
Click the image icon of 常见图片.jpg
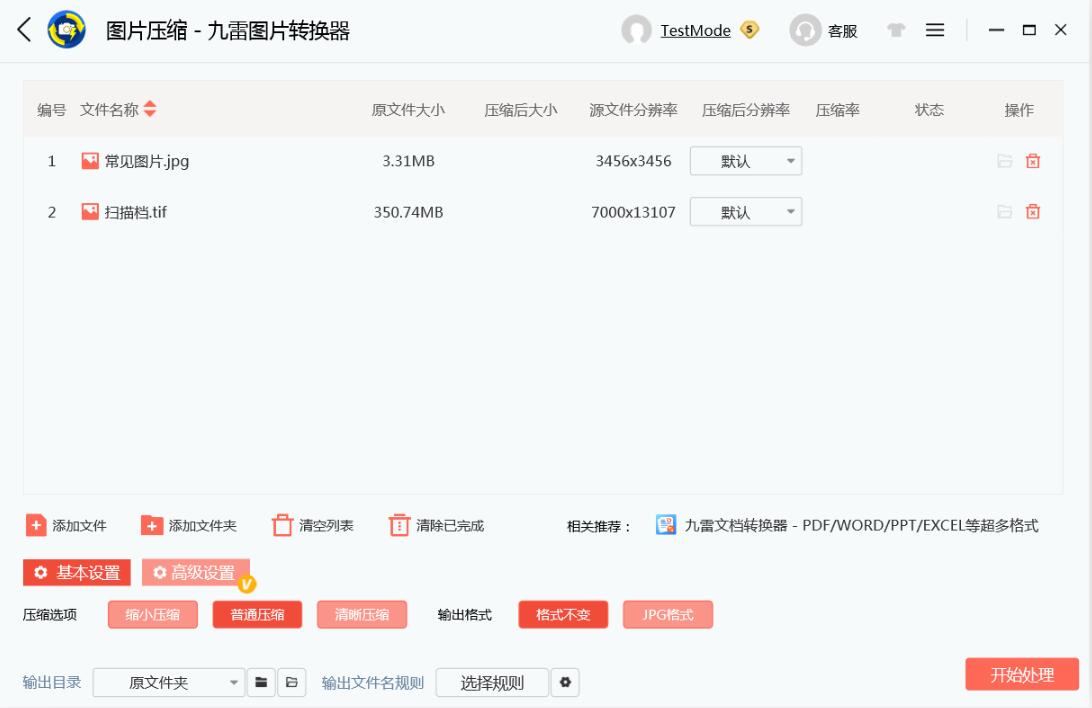click(x=90, y=161)
